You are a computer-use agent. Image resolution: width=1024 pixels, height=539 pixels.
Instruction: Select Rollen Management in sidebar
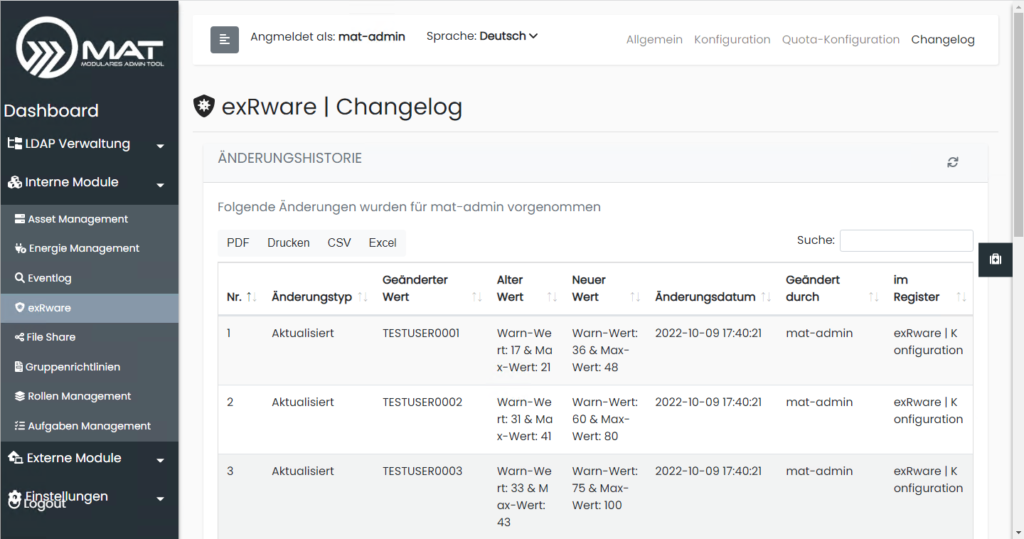point(79,396)
